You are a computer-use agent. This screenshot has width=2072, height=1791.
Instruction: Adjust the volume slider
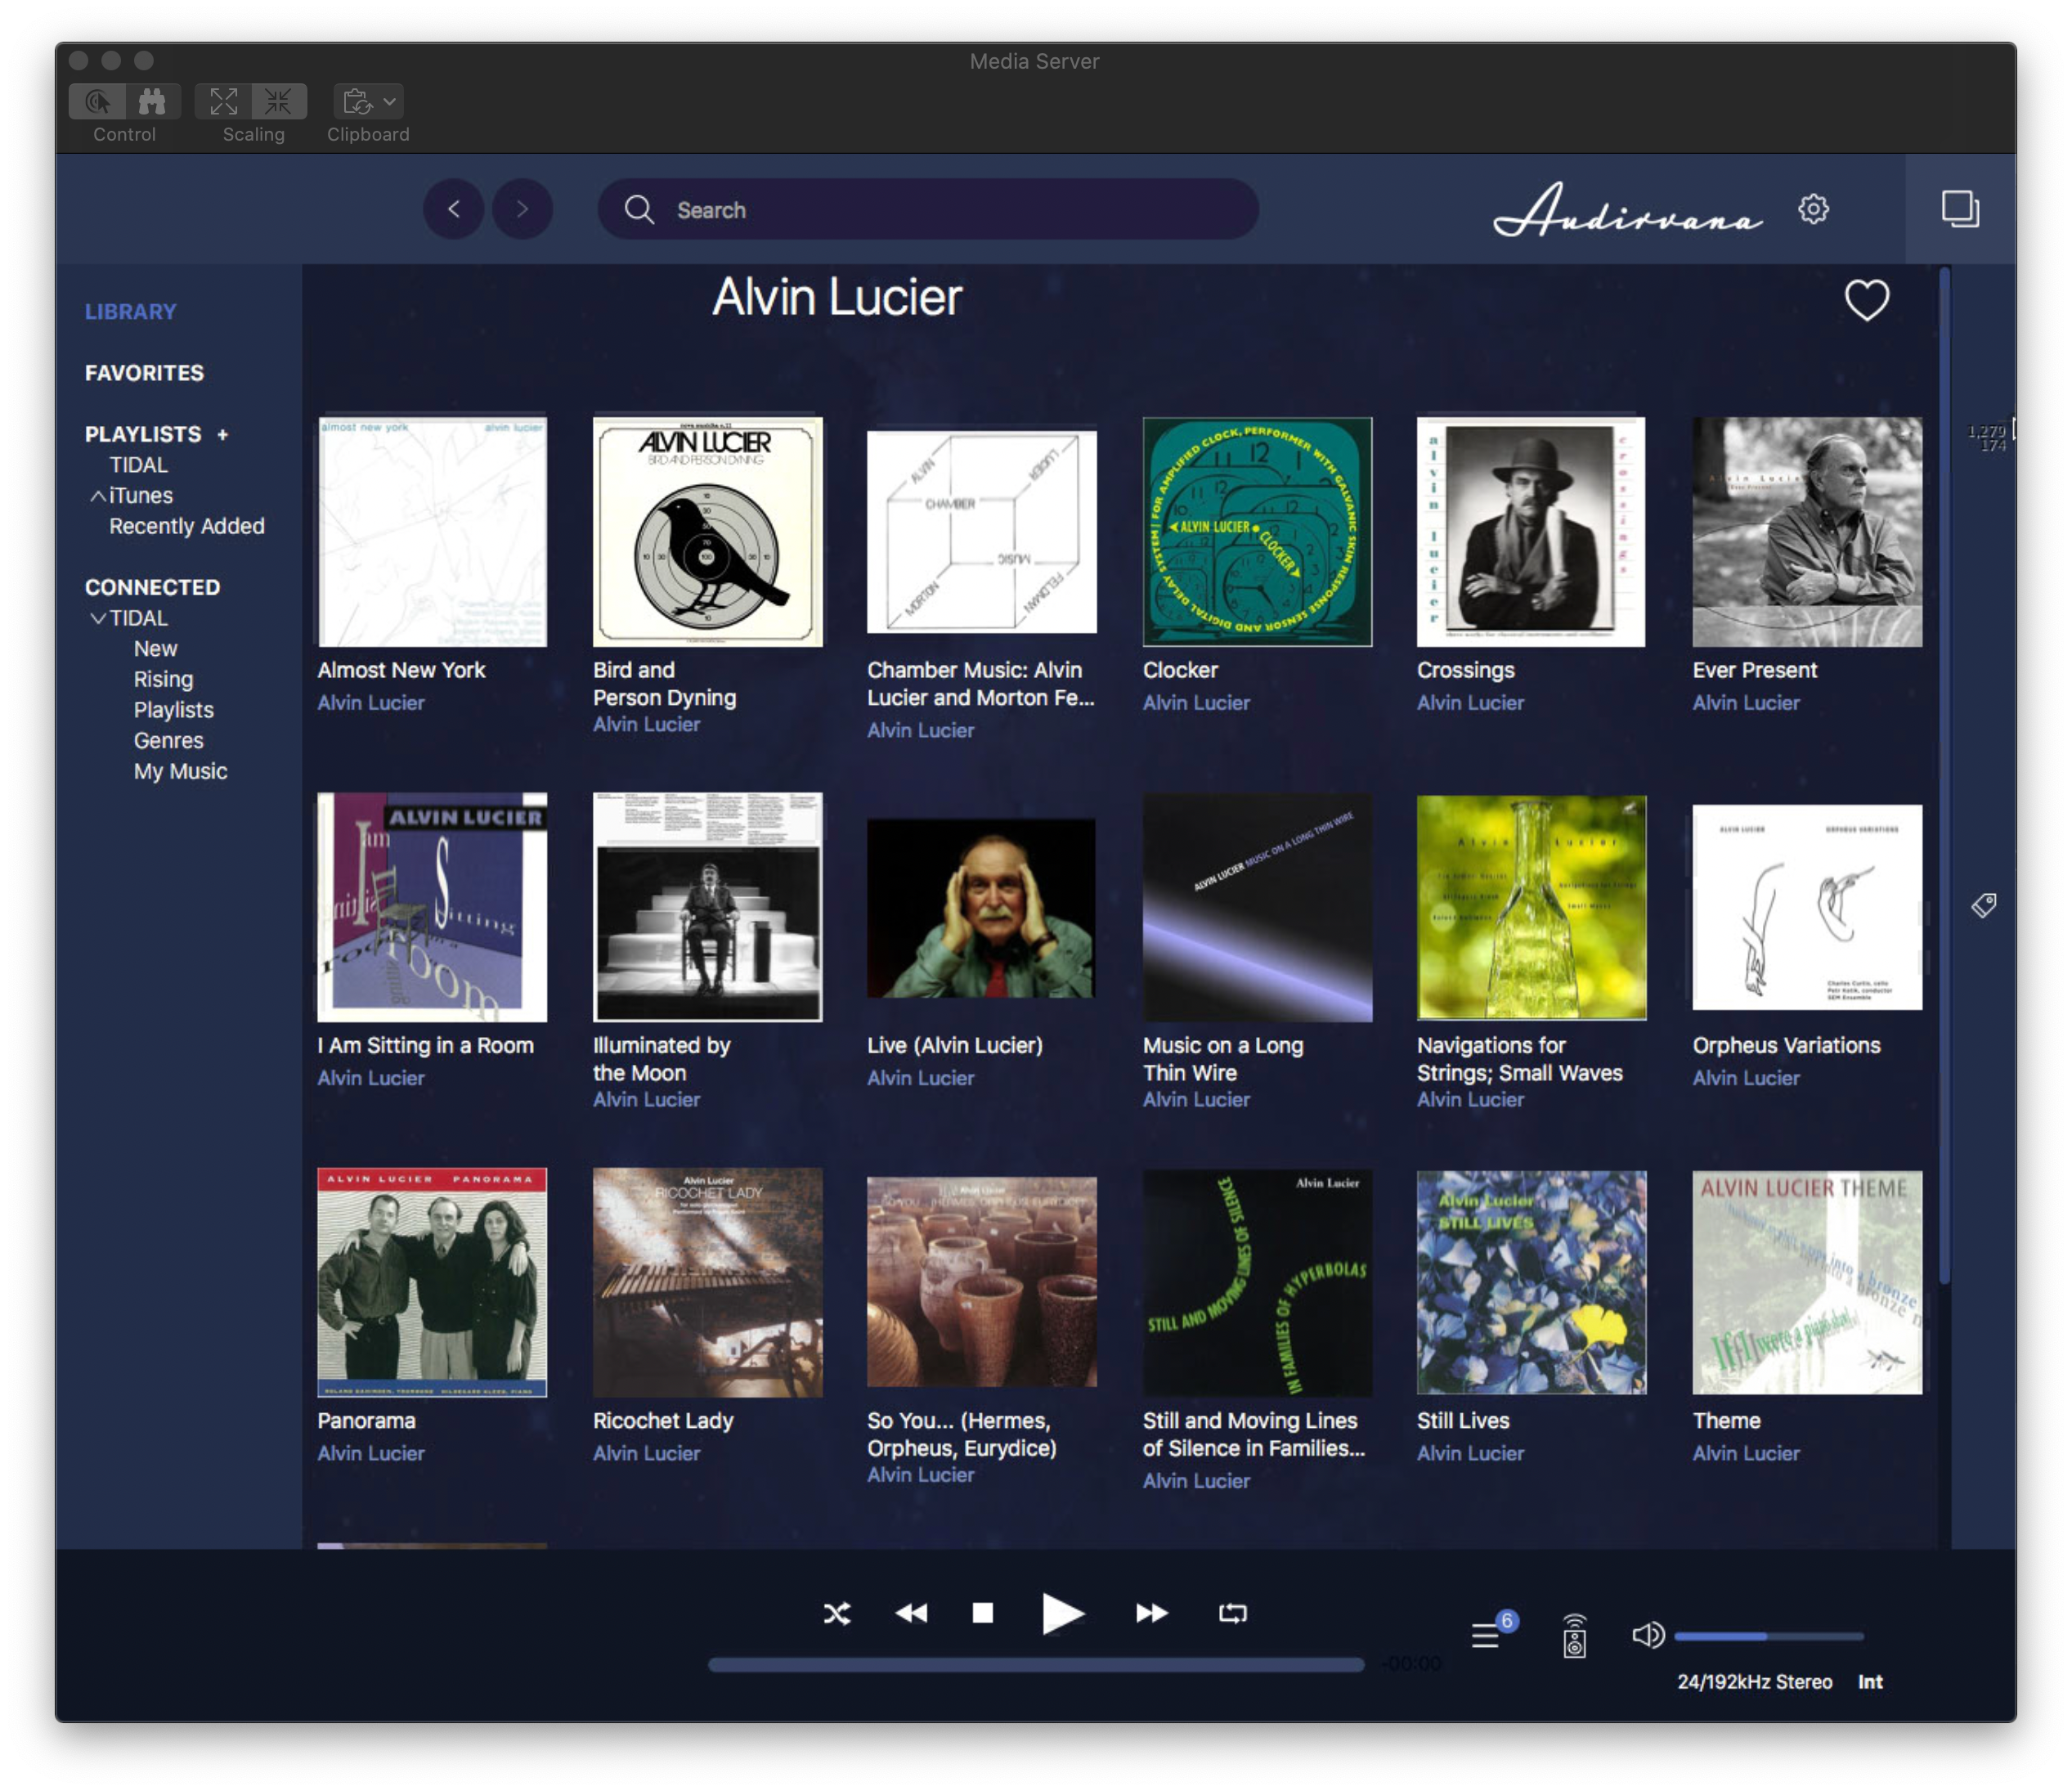pyautogui.click(x=1768, y=1636)
